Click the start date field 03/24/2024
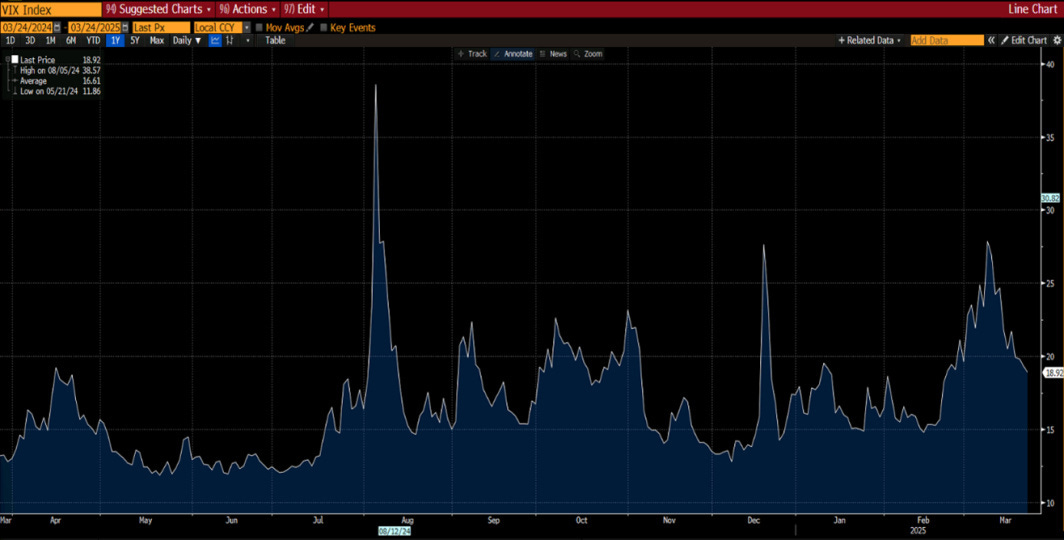1064x540 pixels. [26, 28]
